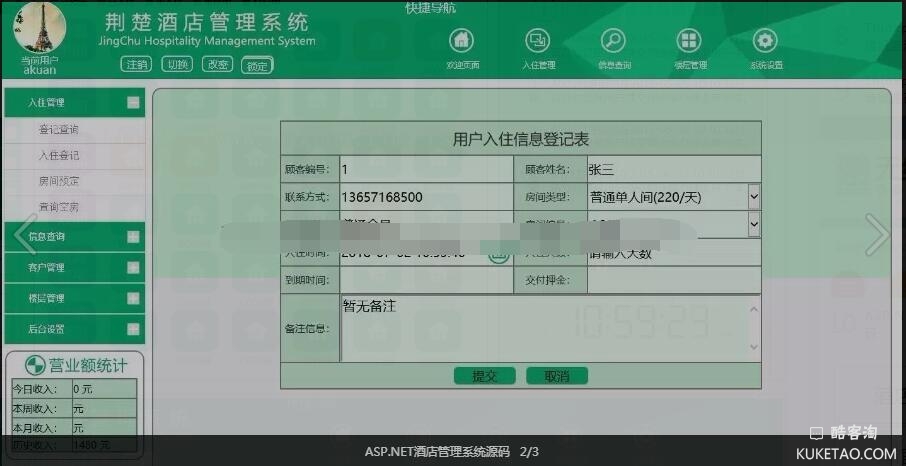
Task: Click the 联系方式 phone number field
Action: [426, 197]
